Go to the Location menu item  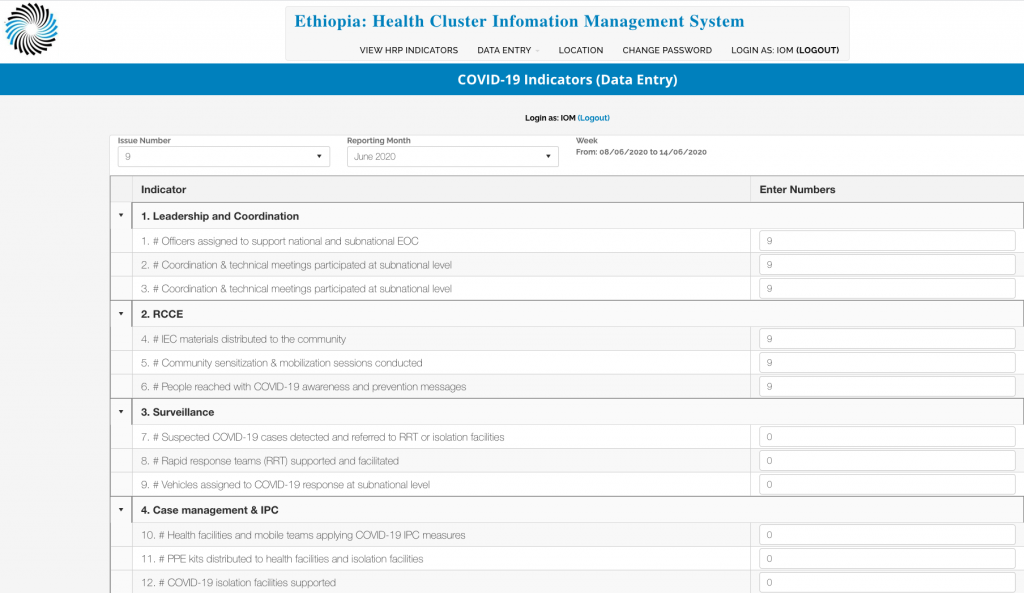(581, 50)
